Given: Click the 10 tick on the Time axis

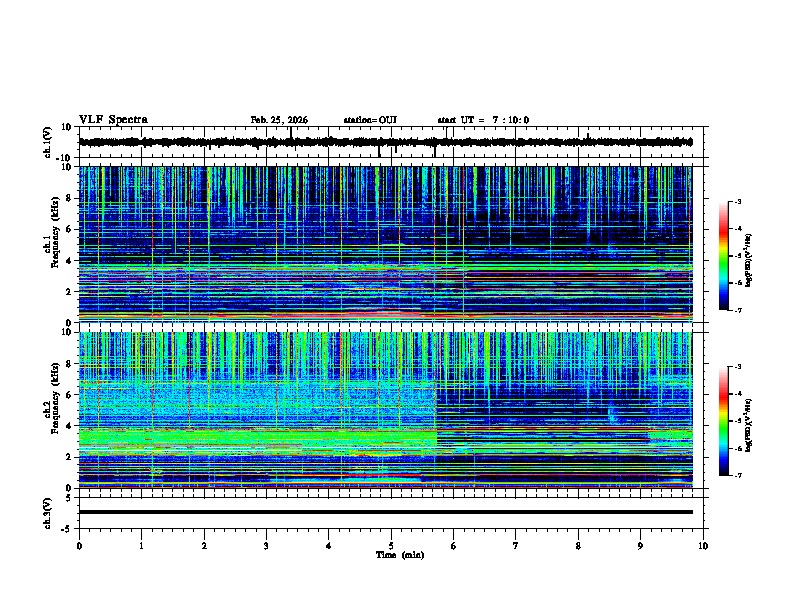Looking at the screenshot, I should point(703,546).
